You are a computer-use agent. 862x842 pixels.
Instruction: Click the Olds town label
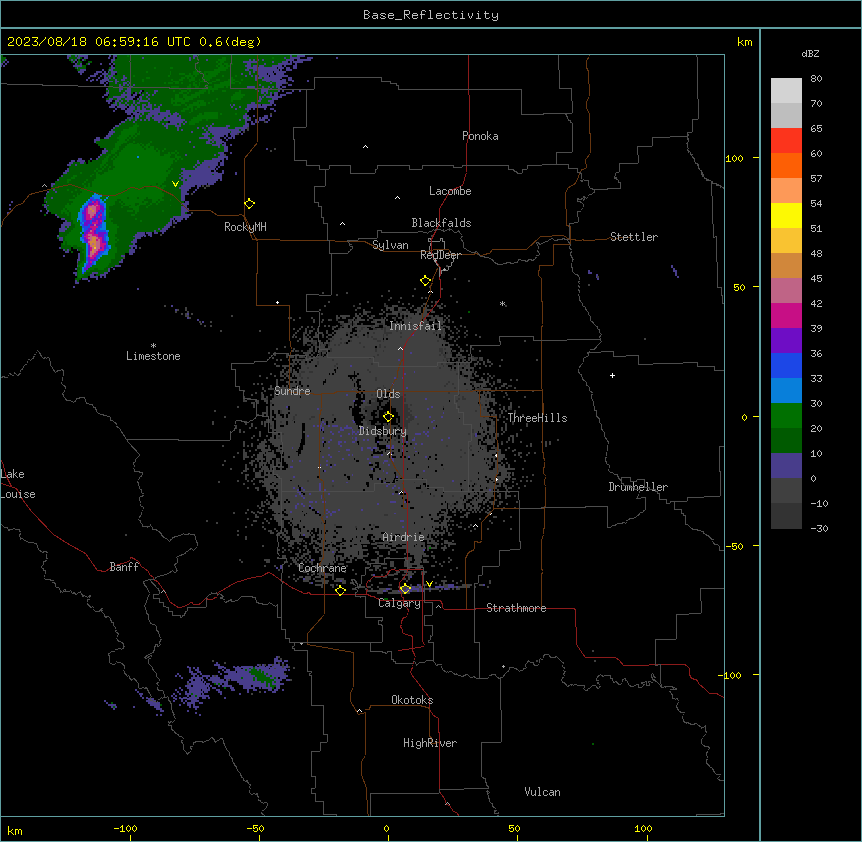pyautogui.click(x=388, y=394)
